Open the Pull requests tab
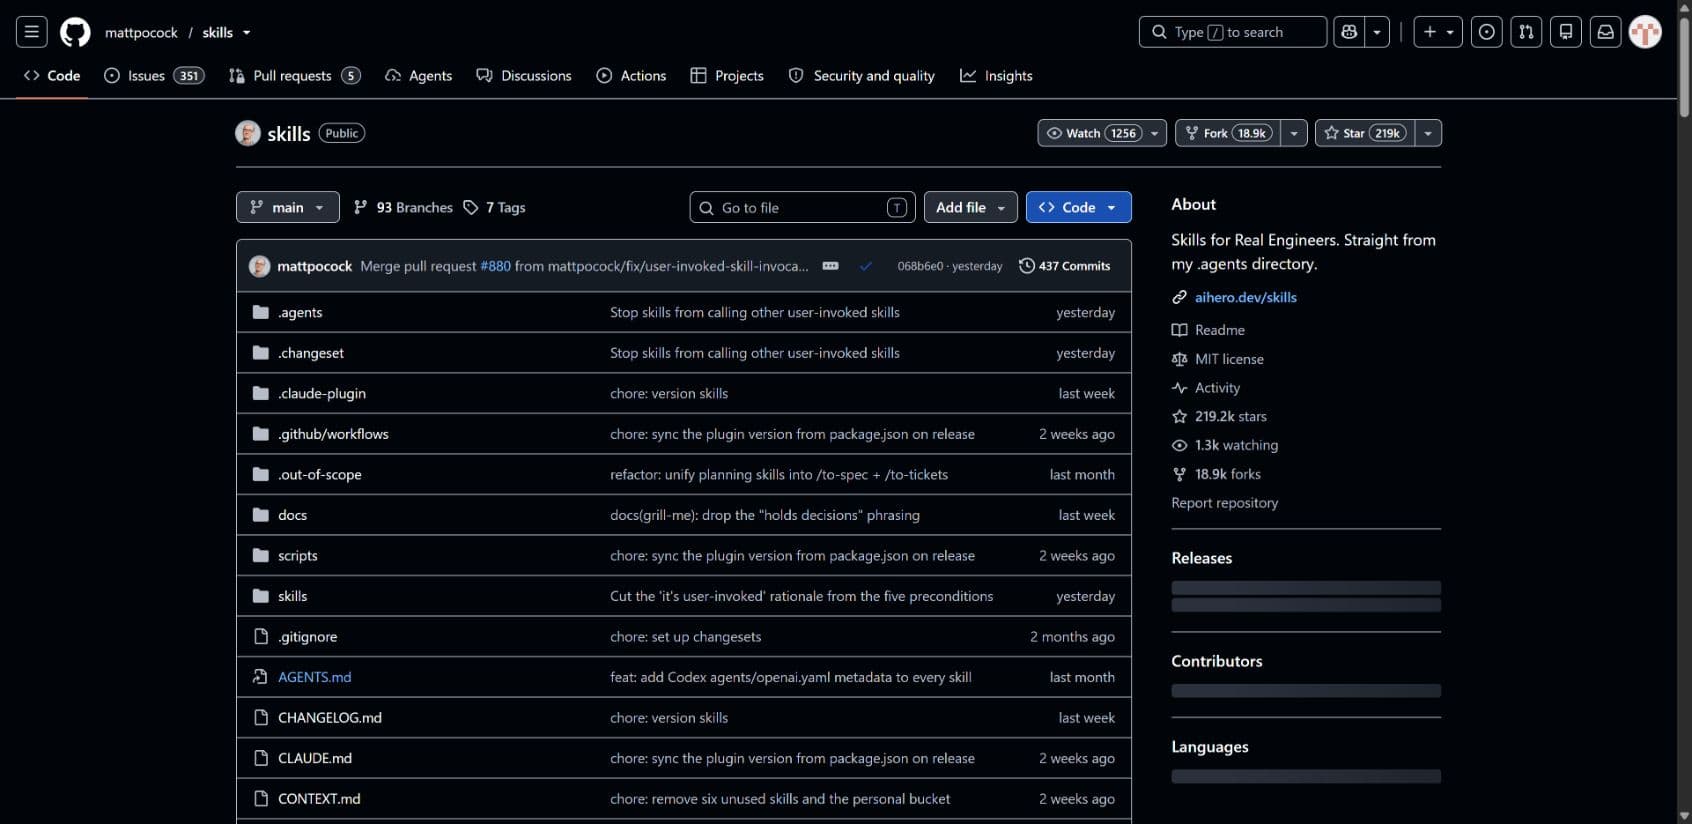This screenshot has width=1692, height=824. coord(294,76)
